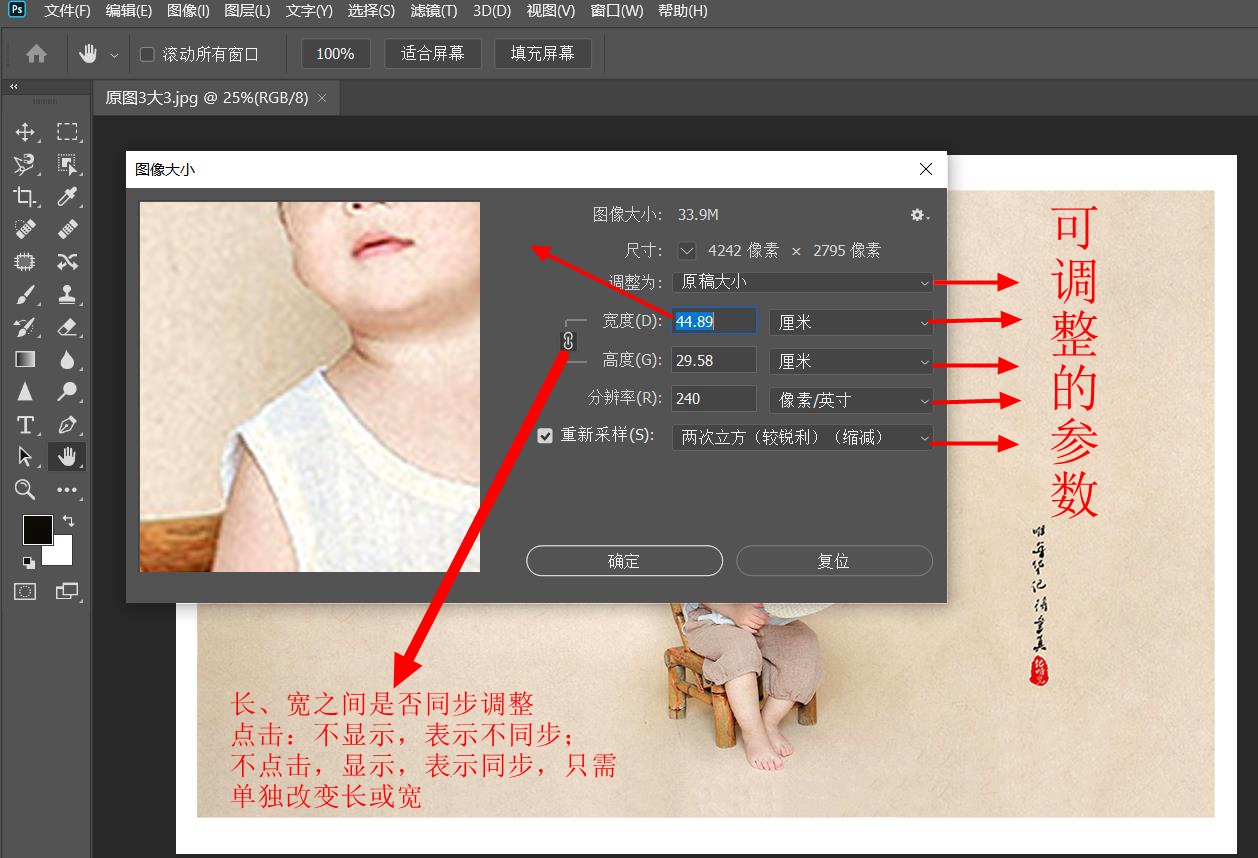This screenshot has width=1258, height=858.
Task: Open the 滤镜(T) menu
Action: (432, 12)
